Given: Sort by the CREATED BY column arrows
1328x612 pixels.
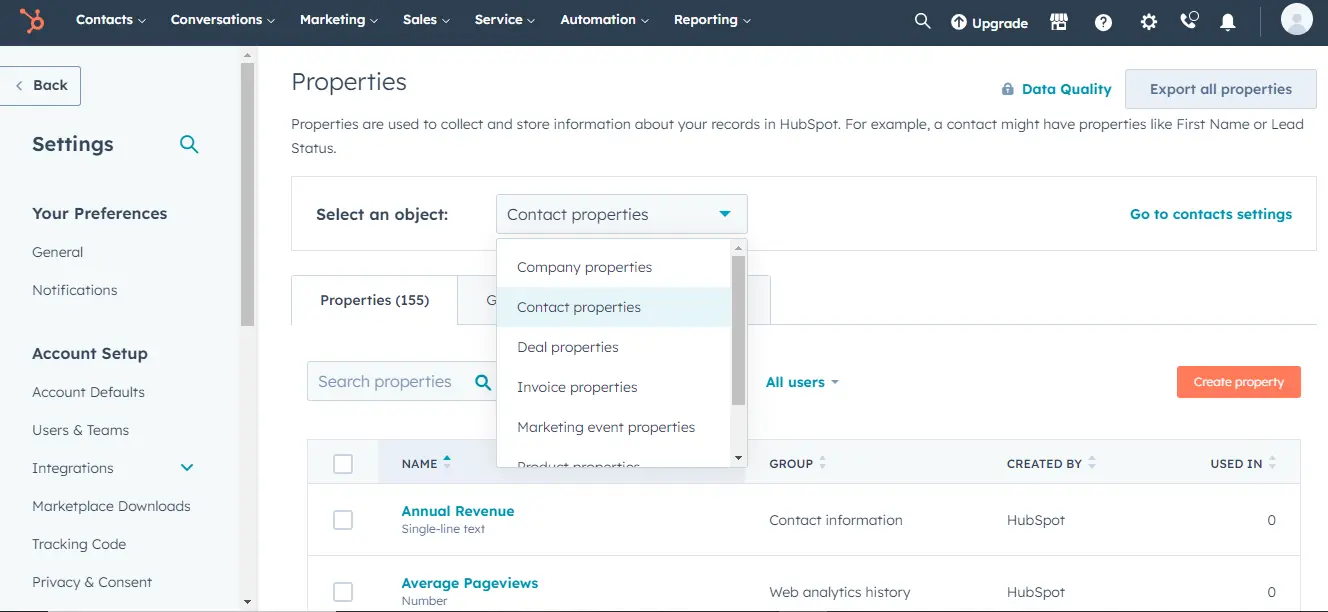Looking at the screenshot, I should point(1092,463).
